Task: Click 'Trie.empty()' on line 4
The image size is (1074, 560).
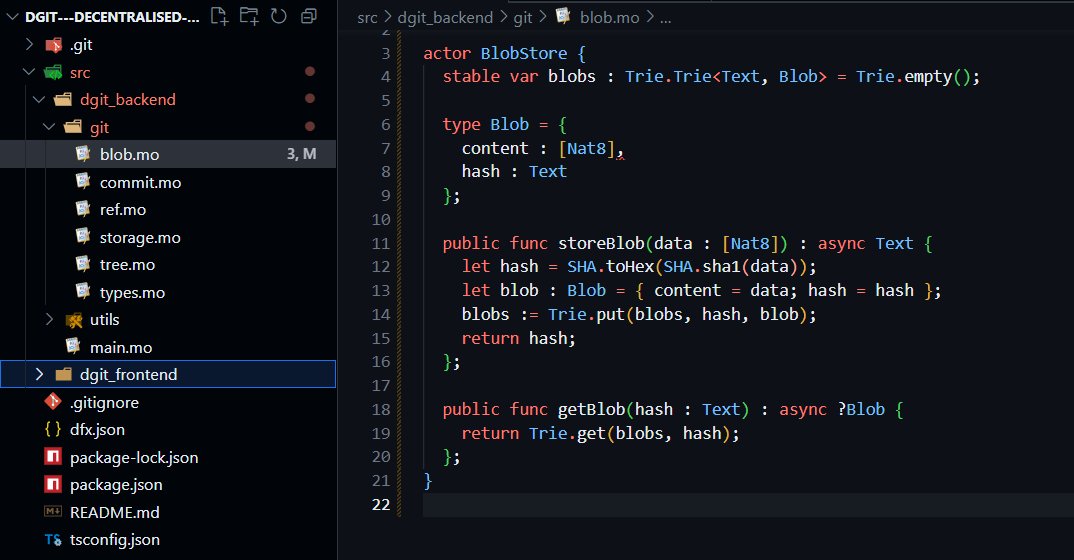Action: [913, 76]
